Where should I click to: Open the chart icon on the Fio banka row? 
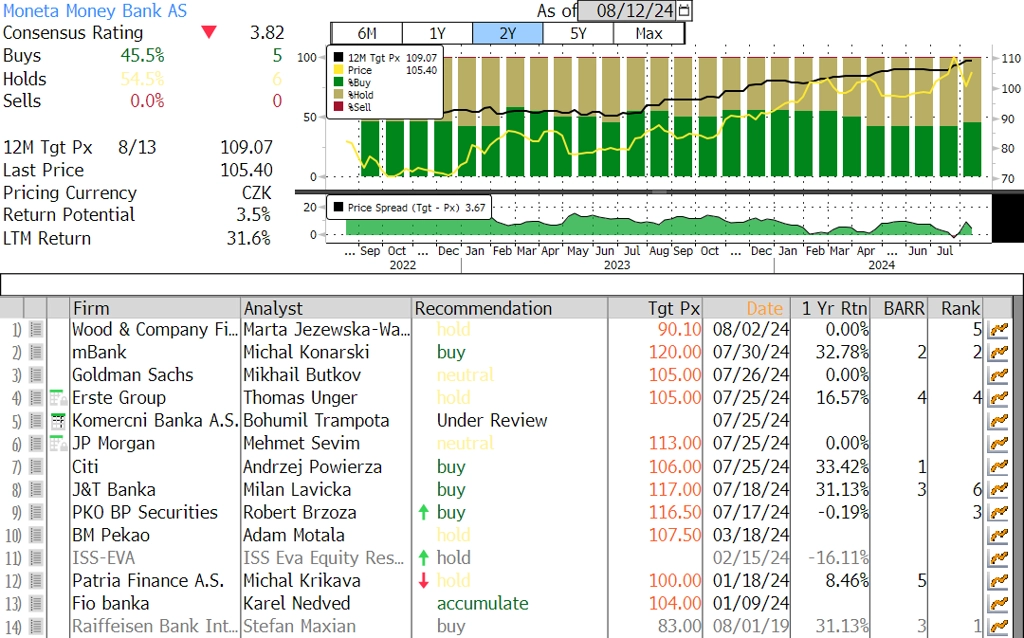[998, 604]
